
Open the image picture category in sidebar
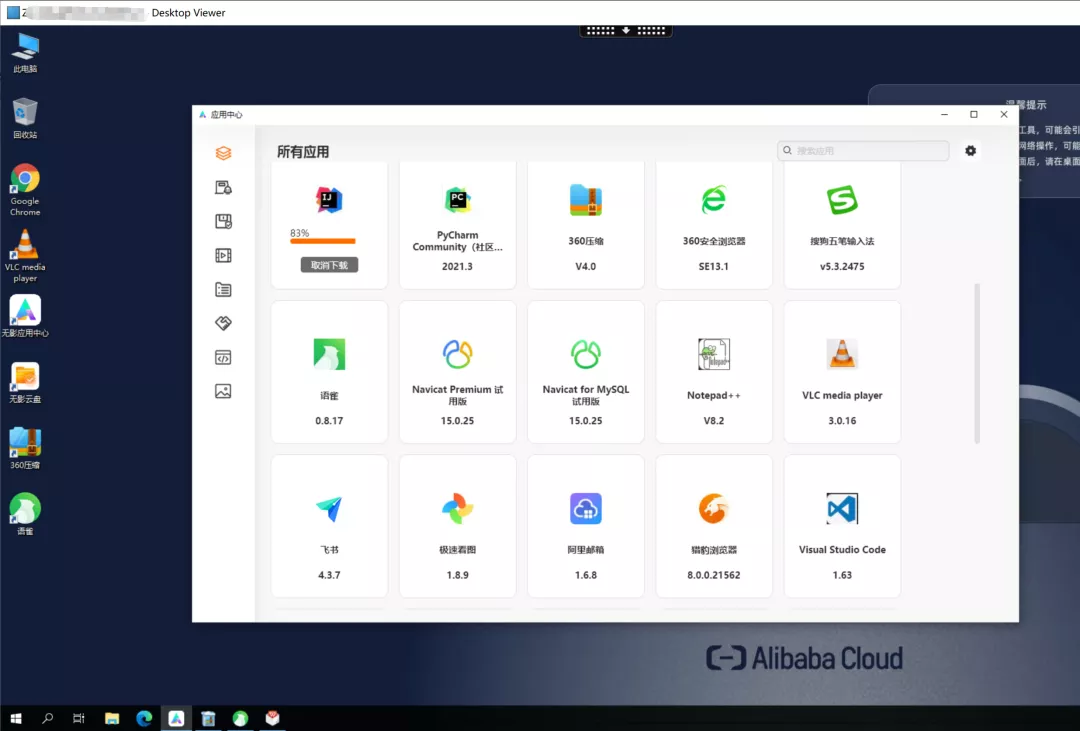223,391
